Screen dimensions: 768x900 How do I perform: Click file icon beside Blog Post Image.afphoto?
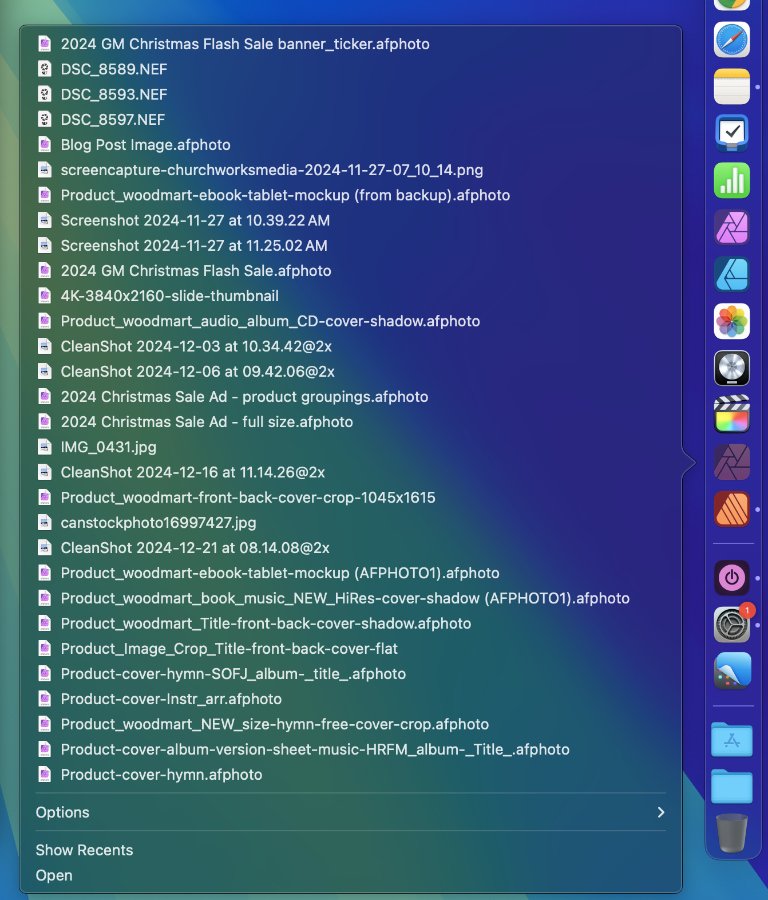45,144
